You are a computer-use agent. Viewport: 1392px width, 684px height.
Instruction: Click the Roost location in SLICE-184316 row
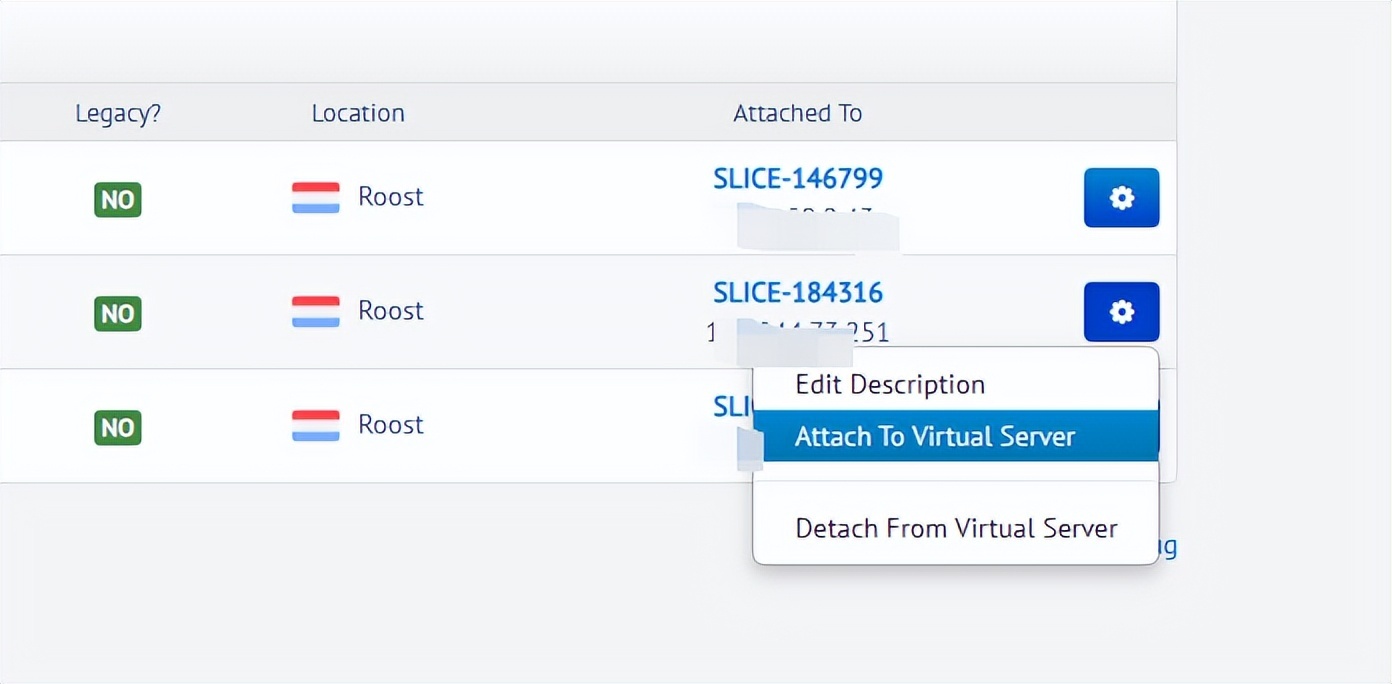[391, 311]
